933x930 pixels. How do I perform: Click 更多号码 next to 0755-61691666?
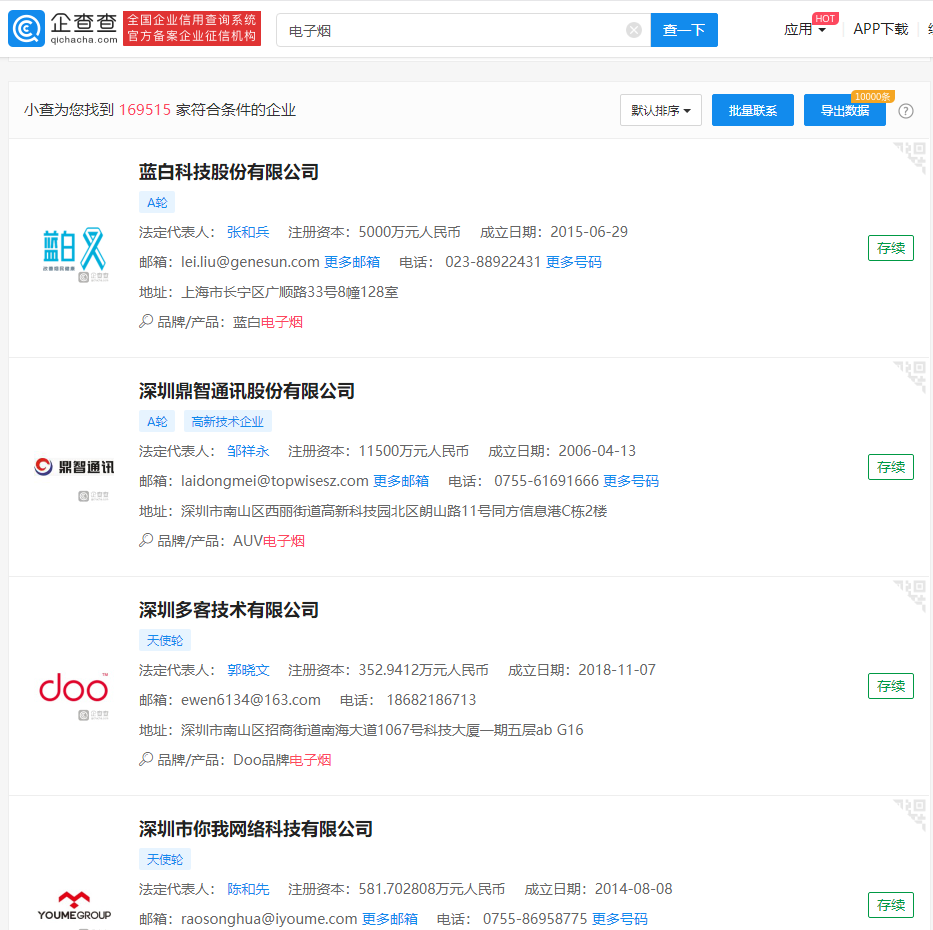(631, 481)
